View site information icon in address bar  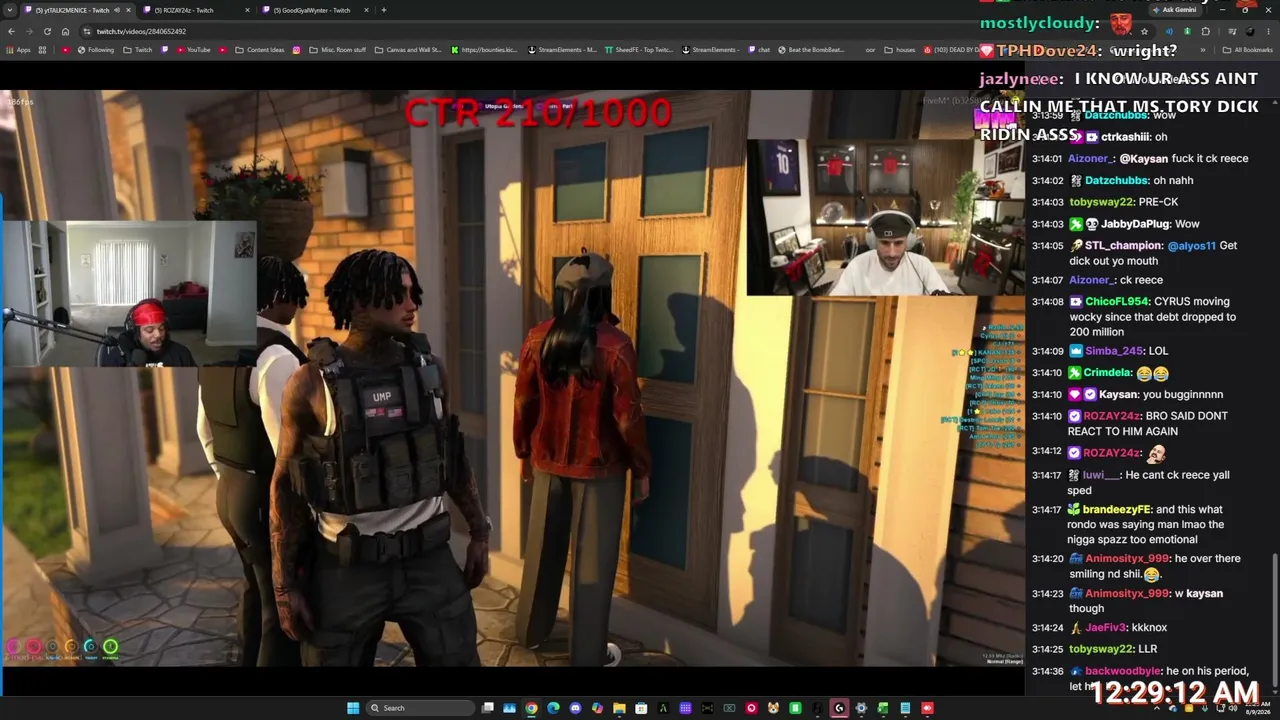[86, 31]
